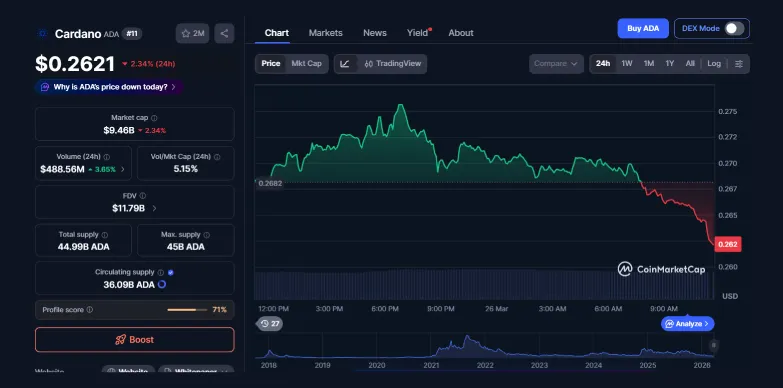
Task: Click #11 rank badge
Action: coord(132,33)
